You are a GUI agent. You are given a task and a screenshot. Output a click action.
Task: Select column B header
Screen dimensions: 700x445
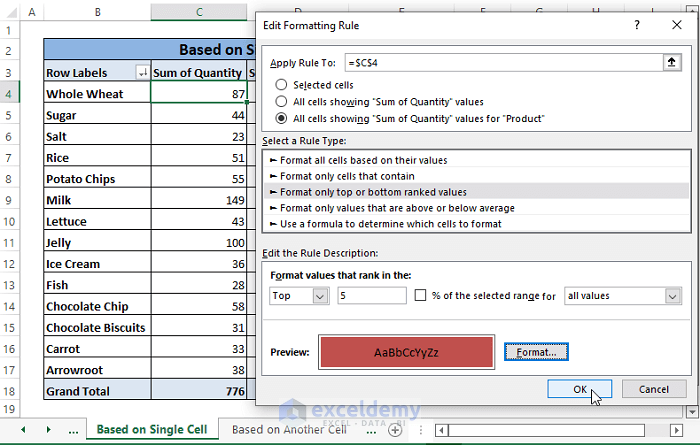coord(97,12)
